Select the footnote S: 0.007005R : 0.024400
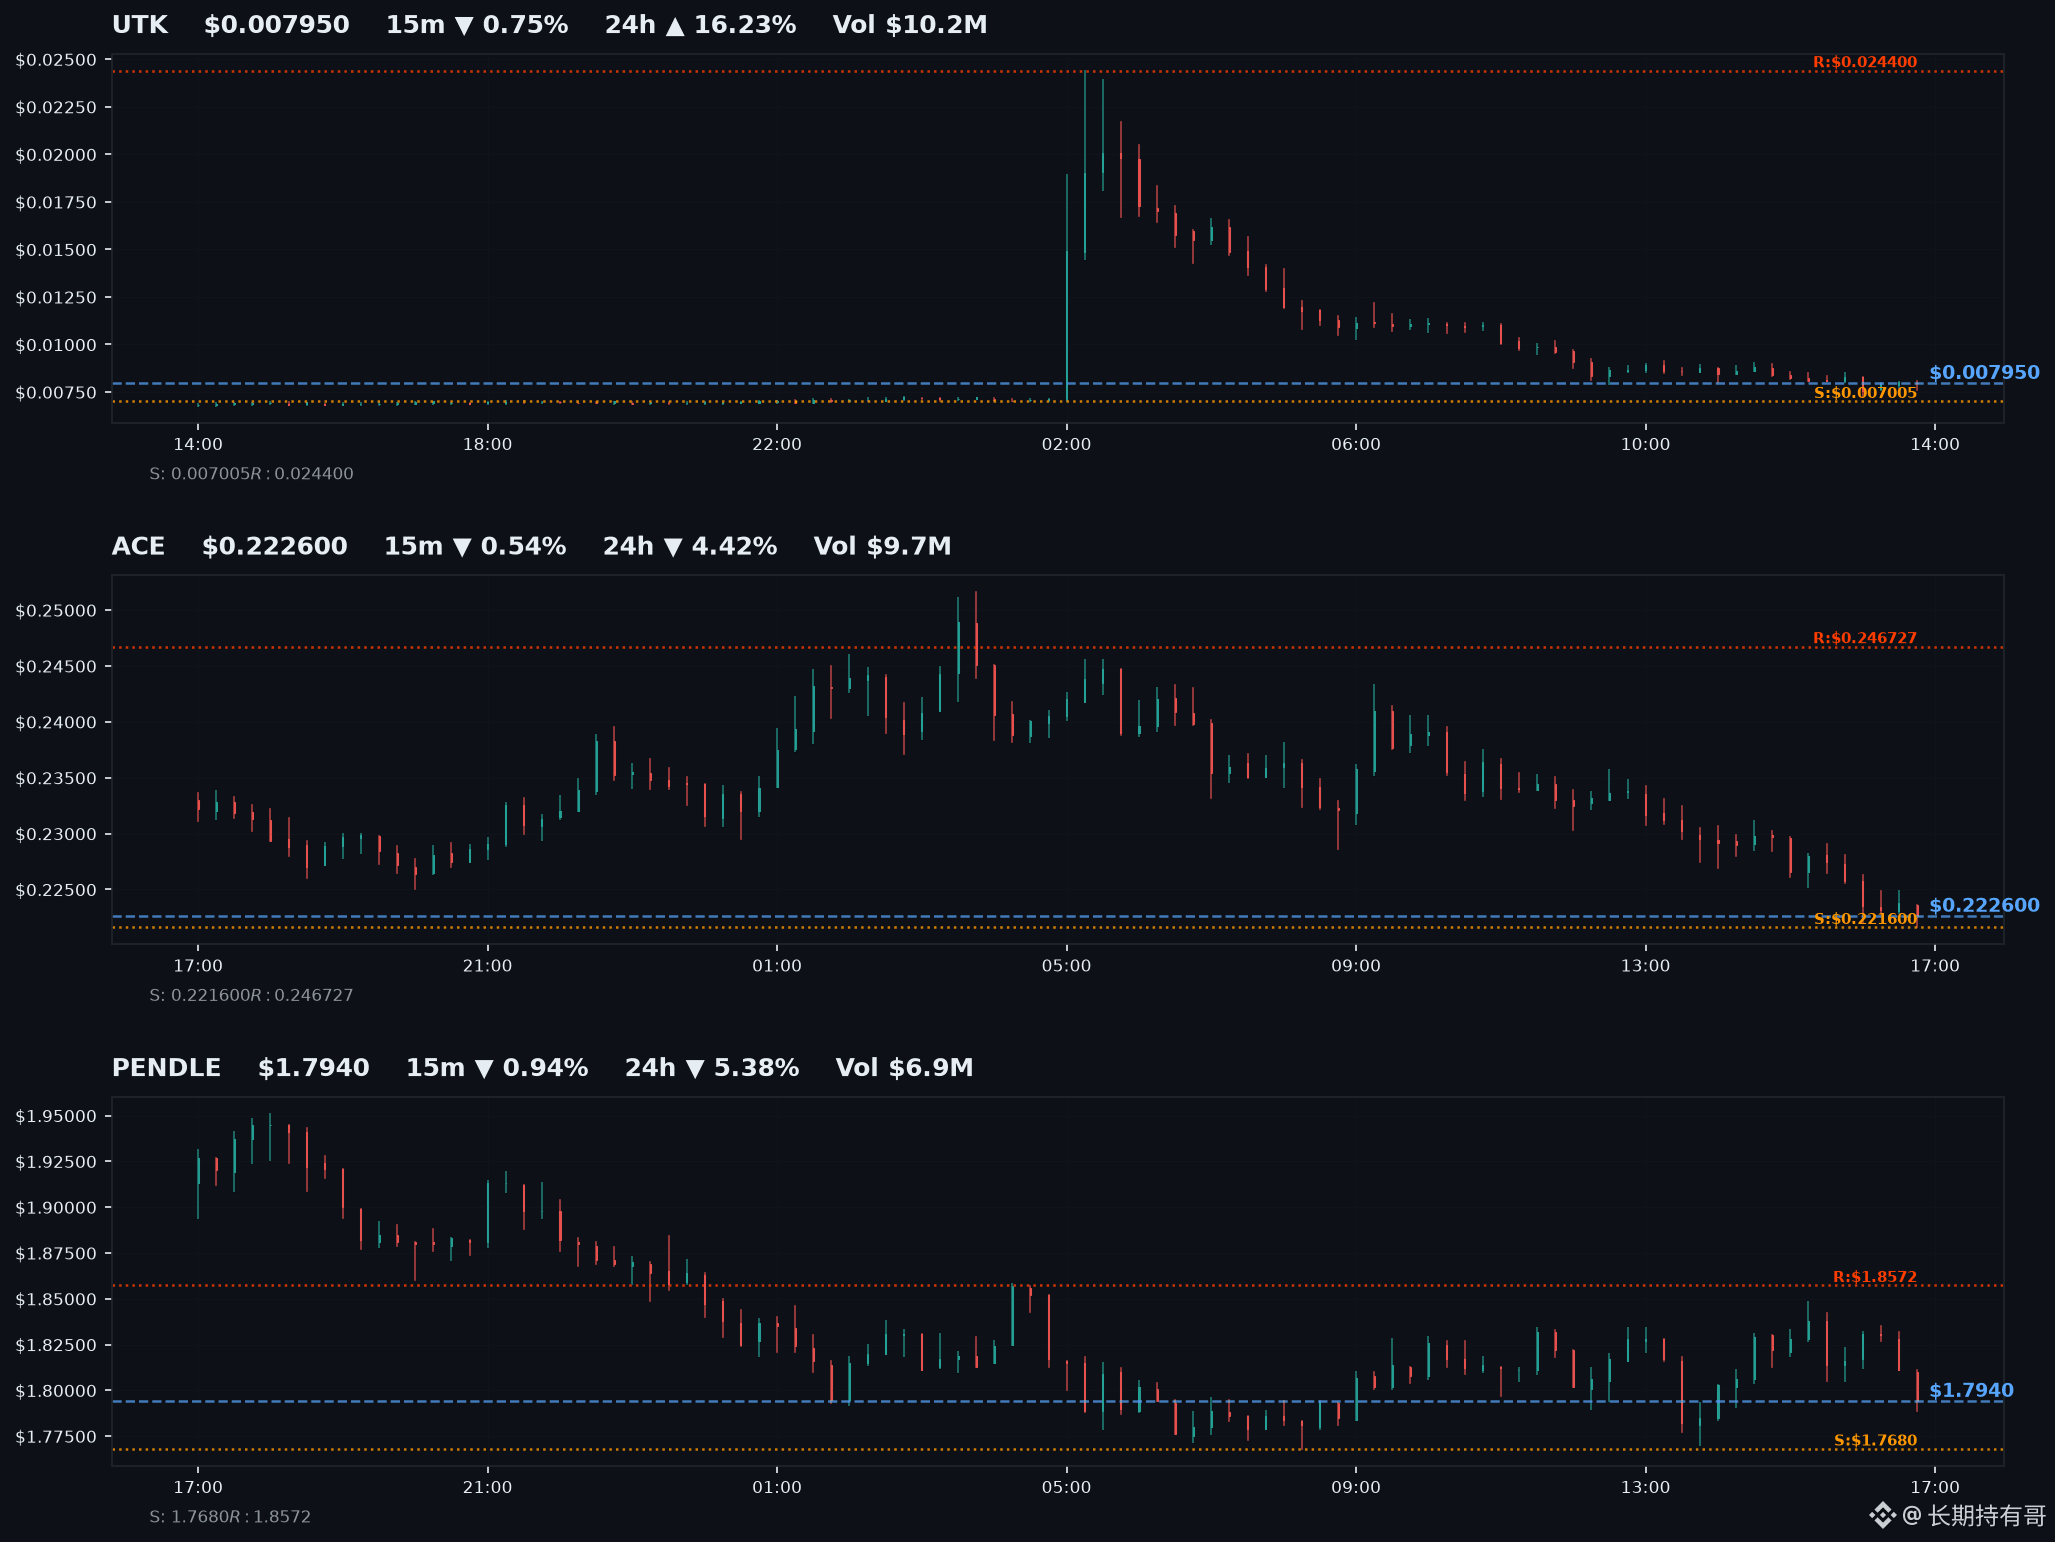This screenshot has height=1542, width=2055. pyautogui.click(x=251, y=474)
